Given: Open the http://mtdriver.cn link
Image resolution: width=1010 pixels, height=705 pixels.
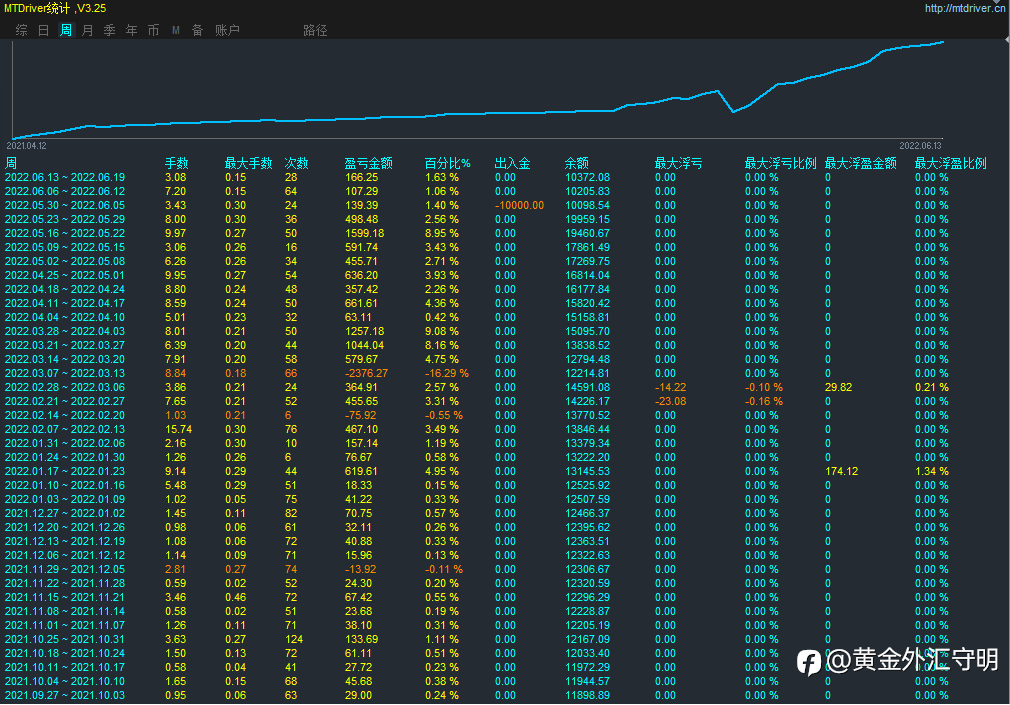Looking at the screenshot, I should [x=963, y=8].
